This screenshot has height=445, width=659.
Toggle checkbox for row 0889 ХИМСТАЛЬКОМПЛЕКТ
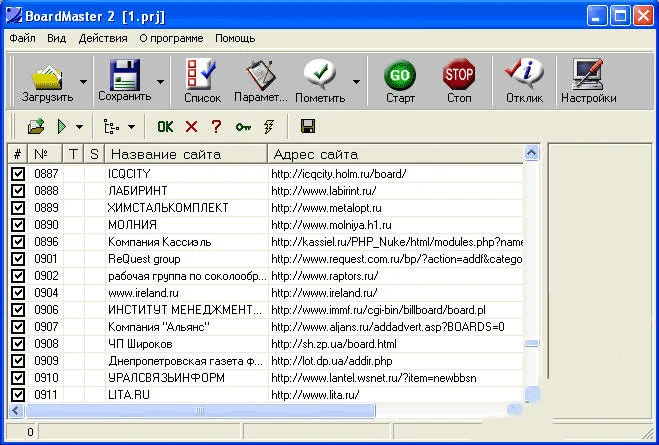pos(18,208)
